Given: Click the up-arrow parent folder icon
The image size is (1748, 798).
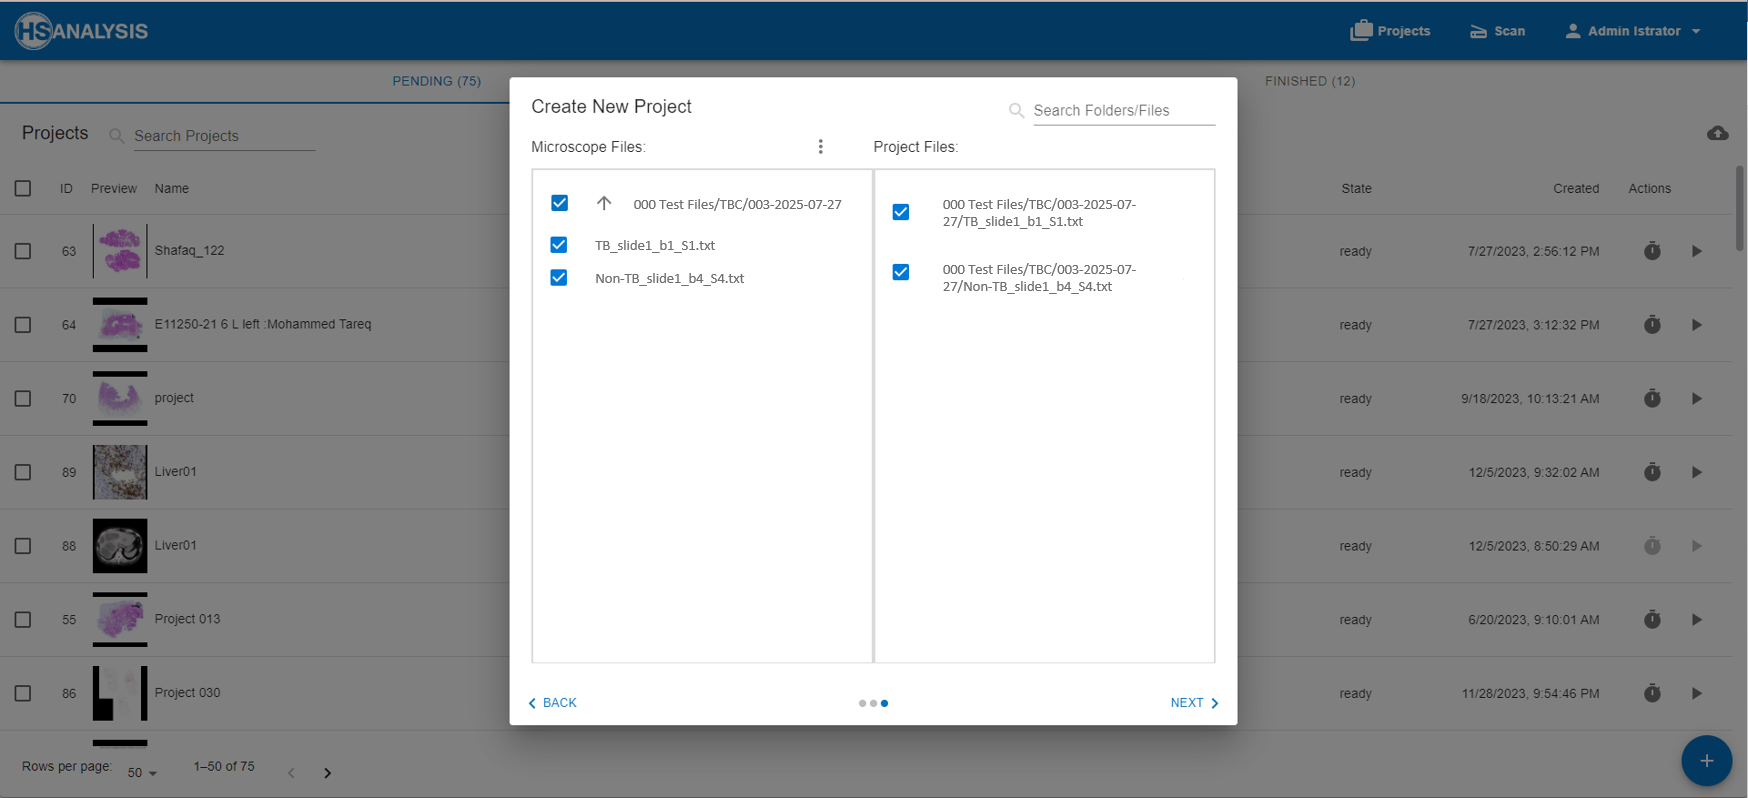Looking at the screenshot, I should 604,203.
